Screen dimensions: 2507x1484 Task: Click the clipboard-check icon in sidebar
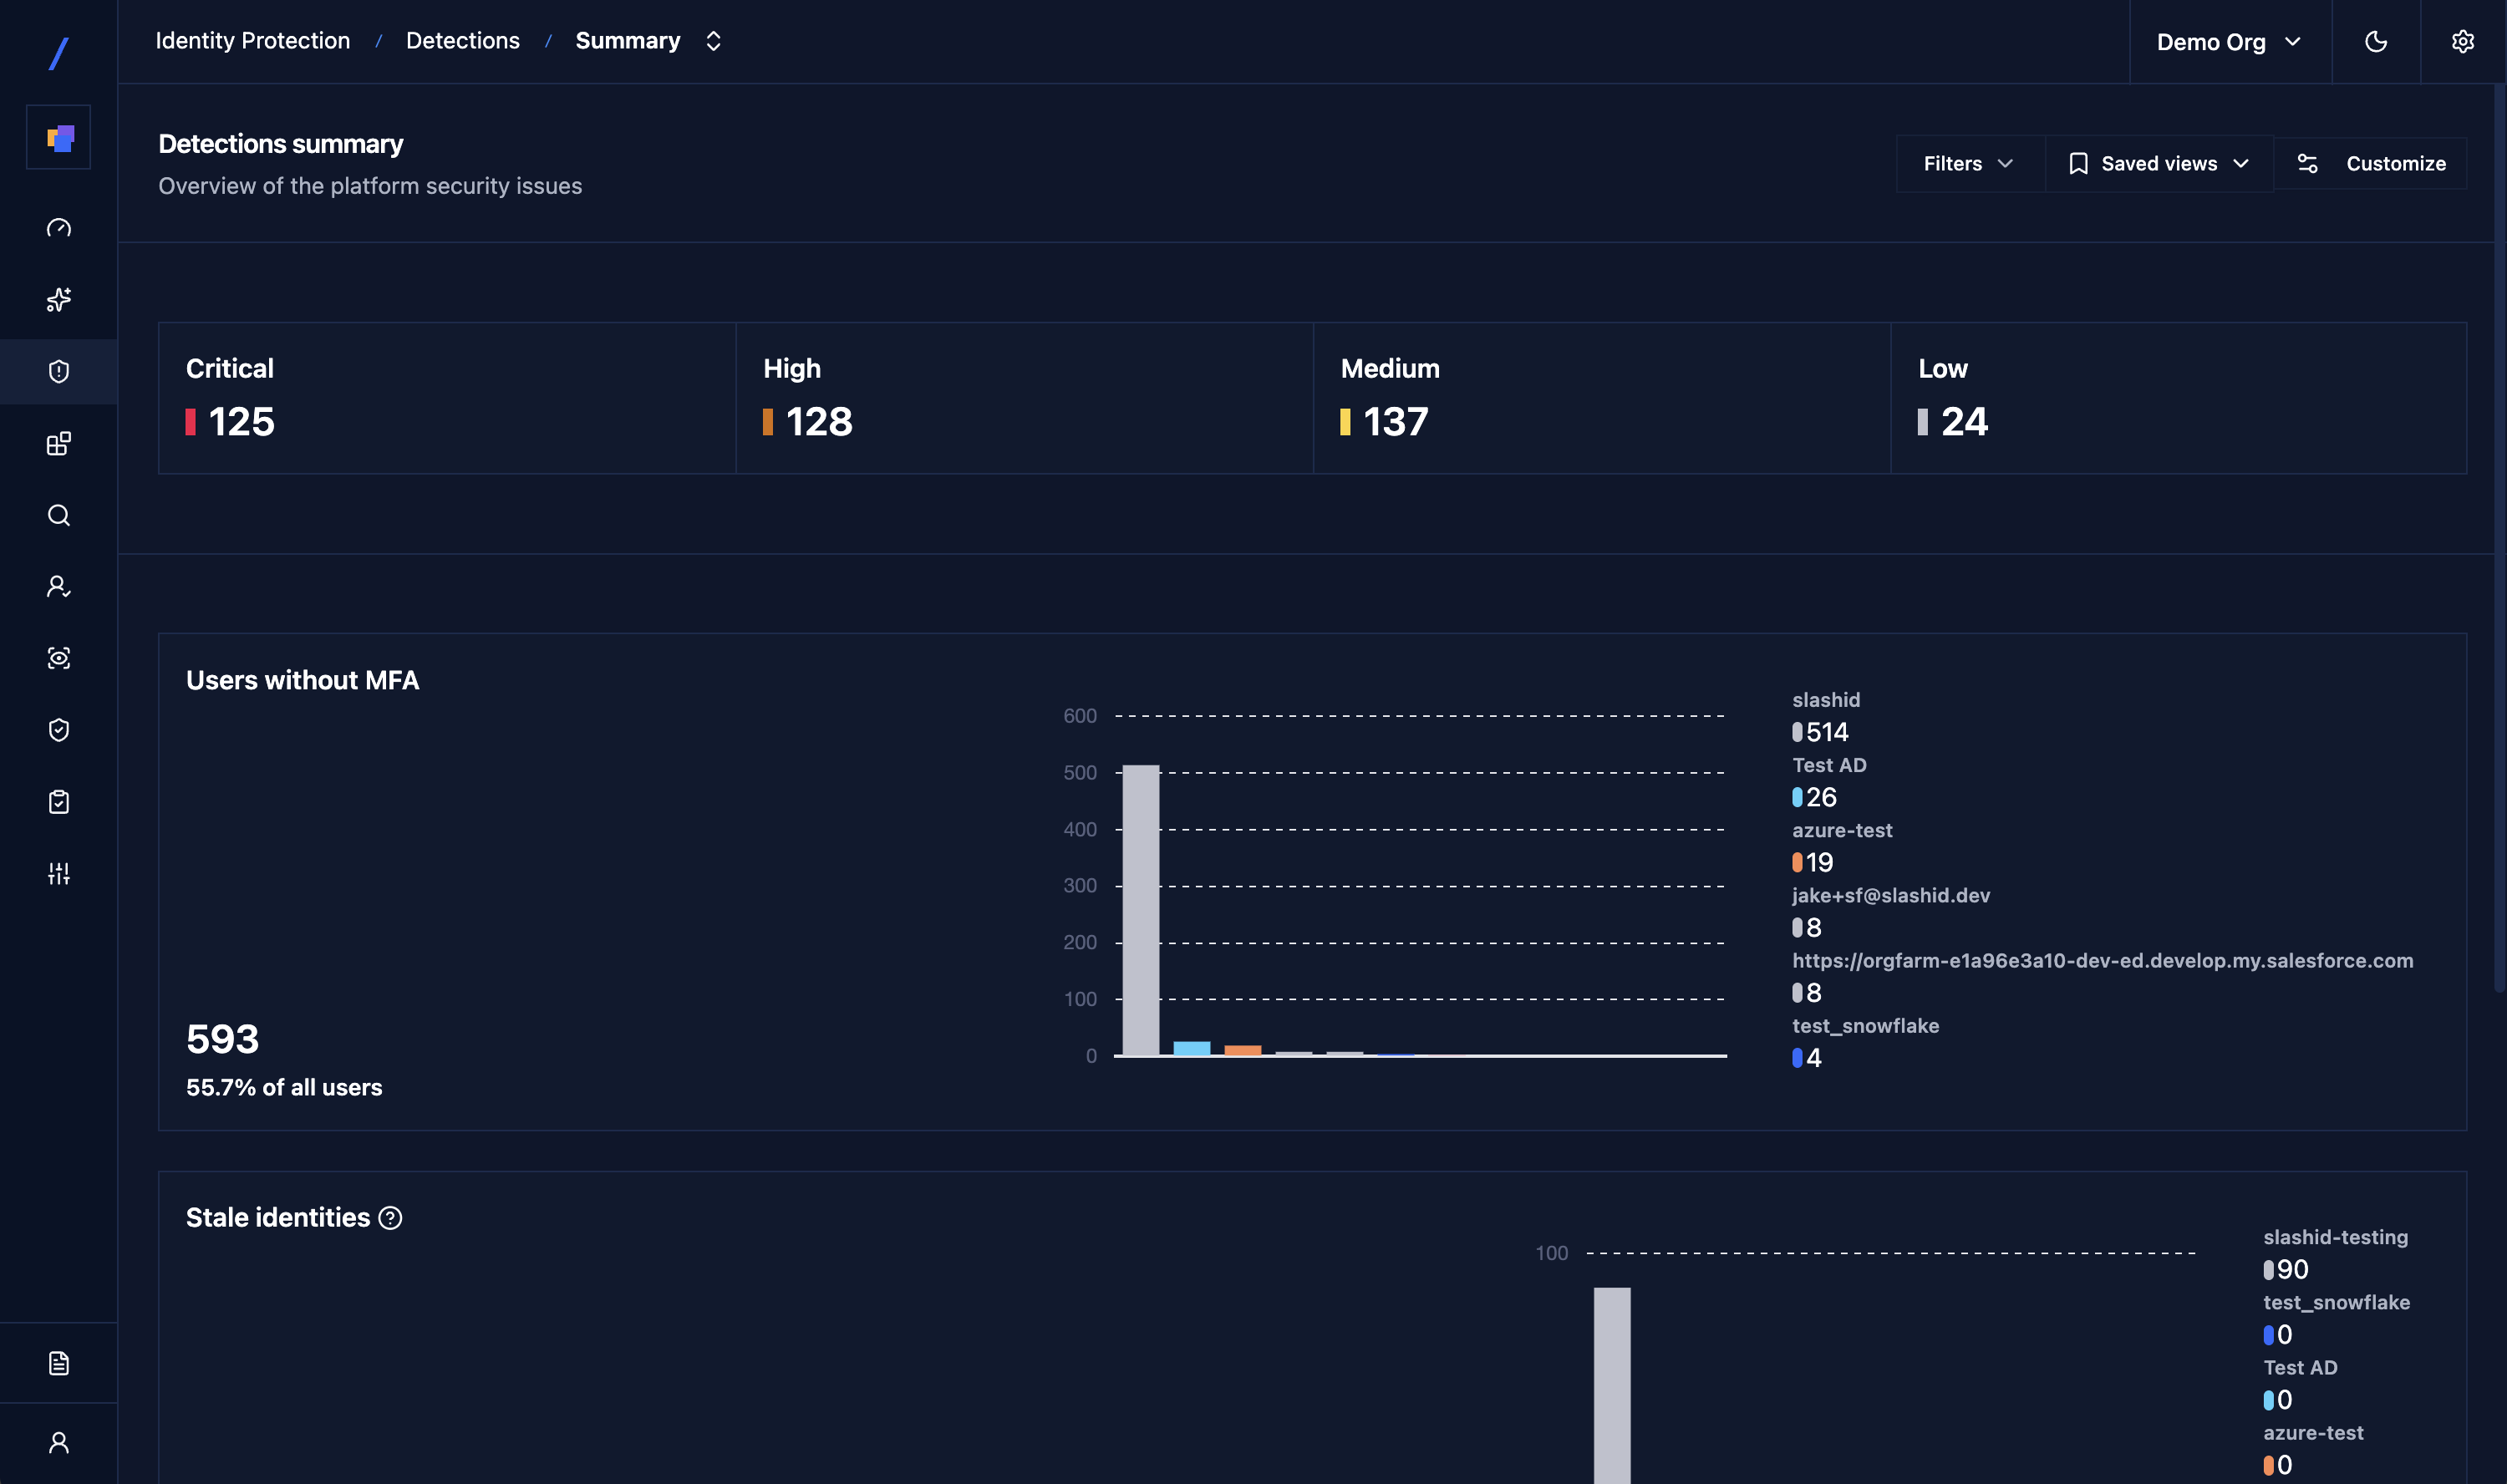(58, 801)
